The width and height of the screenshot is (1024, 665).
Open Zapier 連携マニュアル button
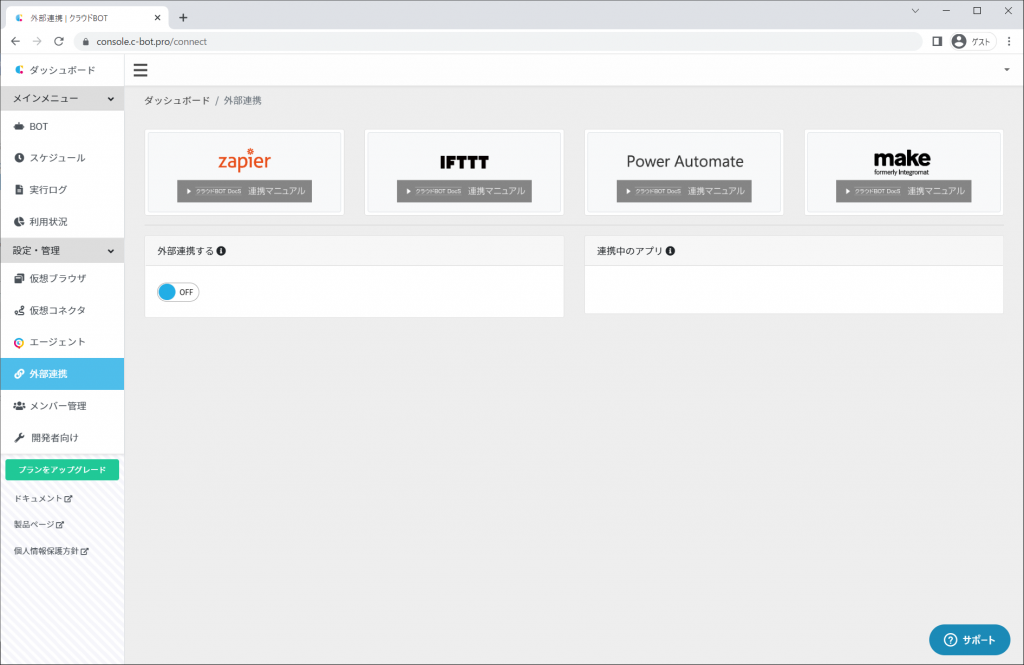(244, 191)
